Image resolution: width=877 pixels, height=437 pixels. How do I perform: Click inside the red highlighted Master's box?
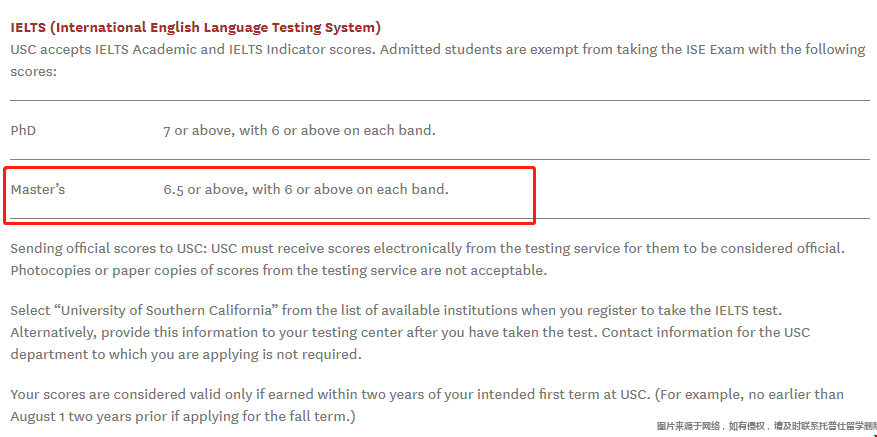click(270, 195)
